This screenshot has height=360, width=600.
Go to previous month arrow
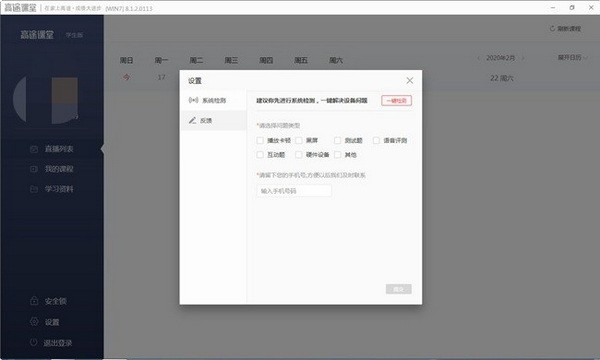(x=478, y=58)
